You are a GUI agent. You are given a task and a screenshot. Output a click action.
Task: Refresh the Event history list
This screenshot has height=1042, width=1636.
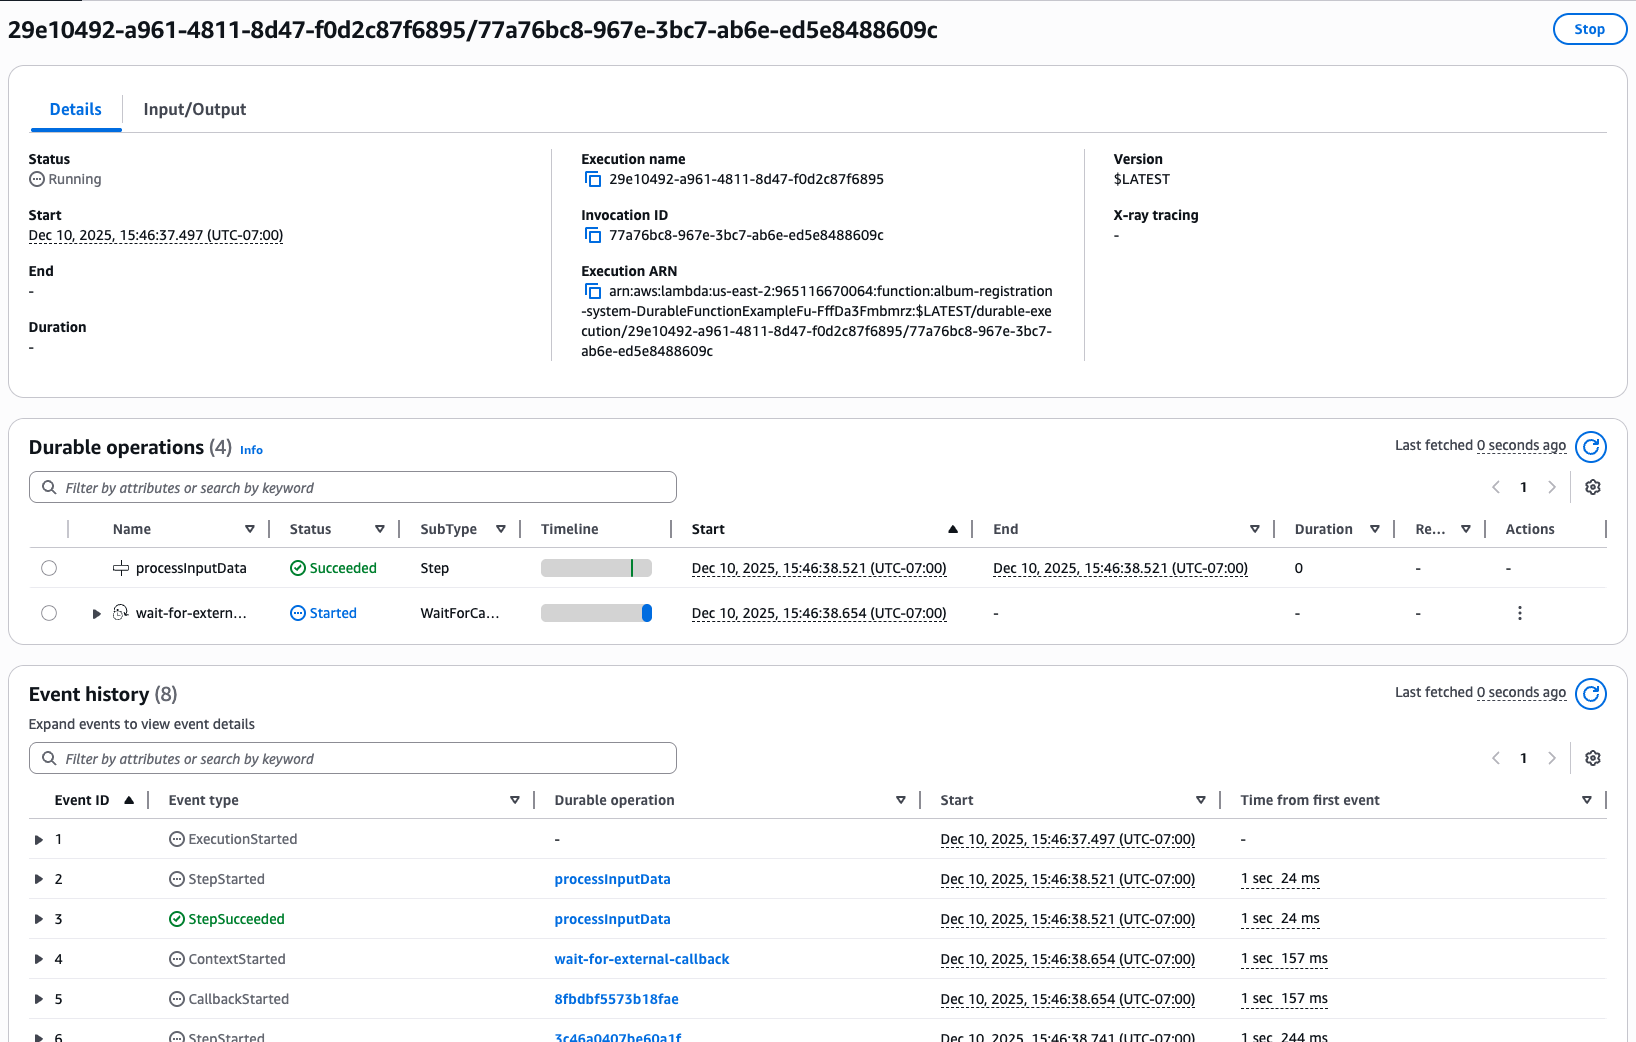coord(1590,694)
